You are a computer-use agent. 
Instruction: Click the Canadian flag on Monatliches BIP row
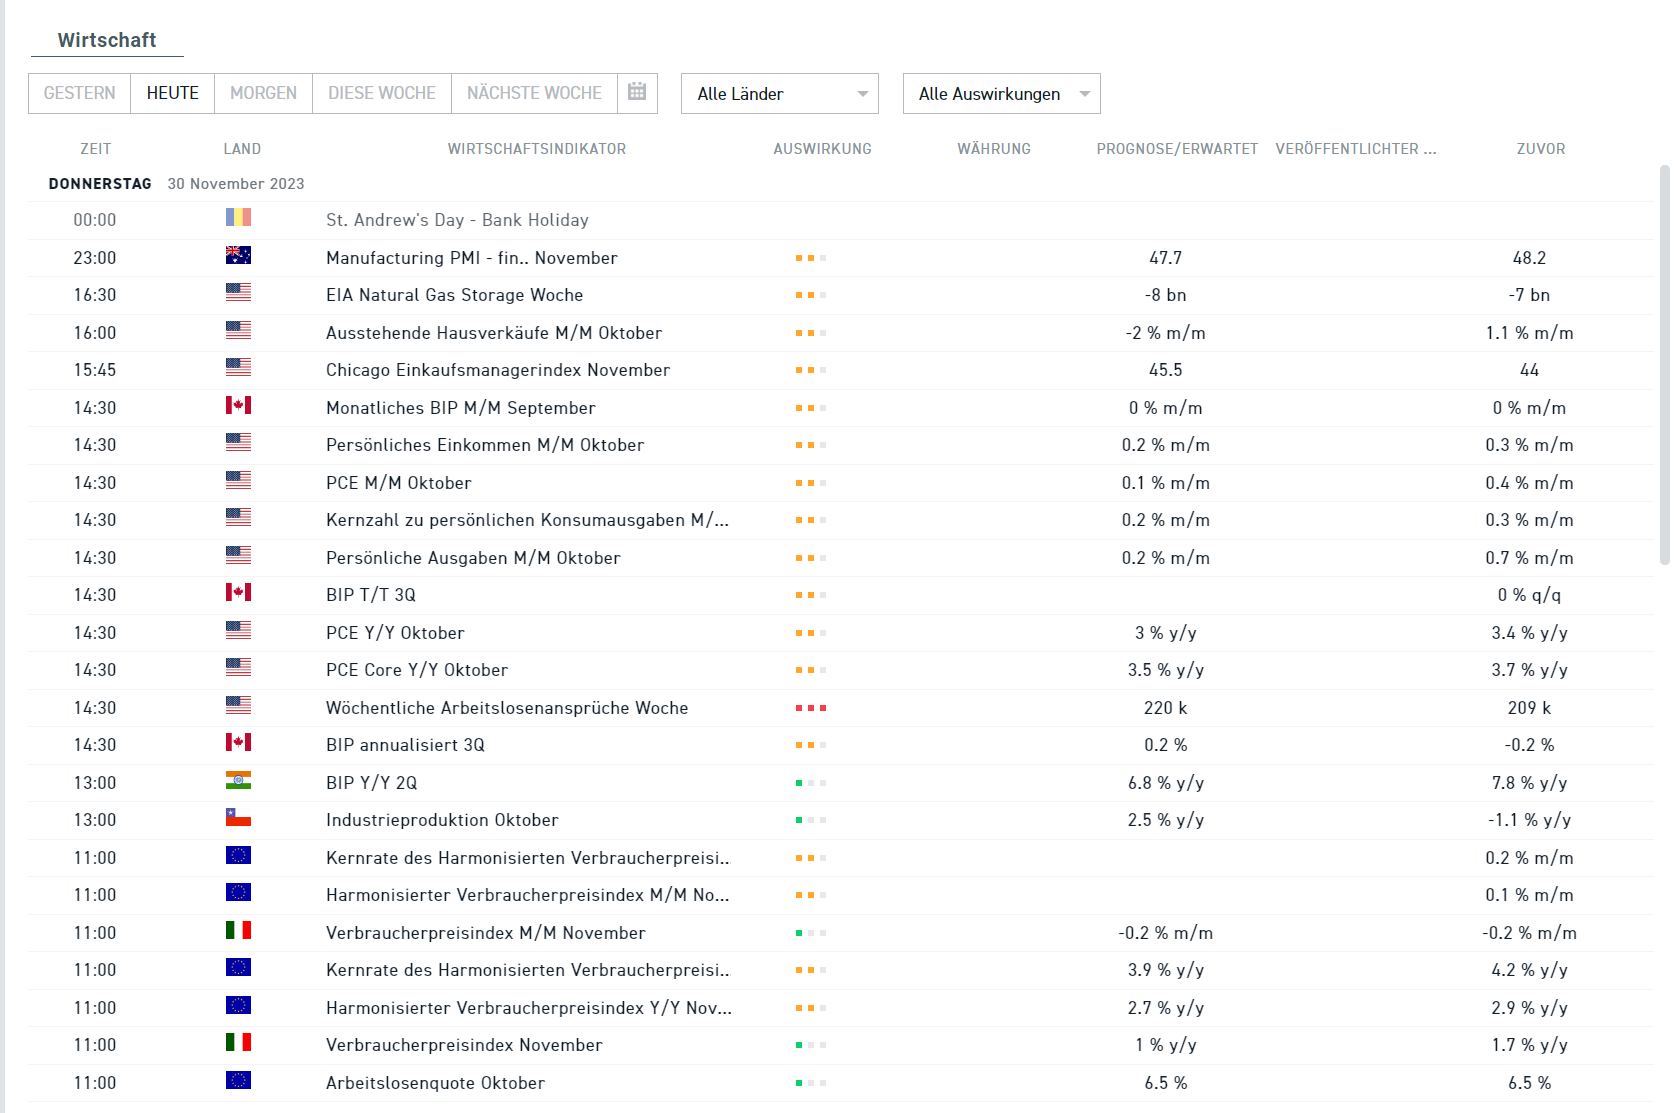point(238,406)
